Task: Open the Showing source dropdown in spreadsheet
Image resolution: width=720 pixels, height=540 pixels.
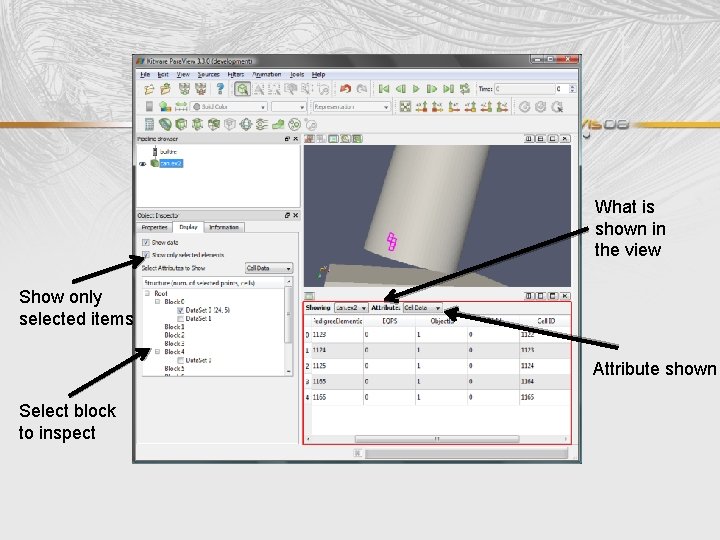Action: pyautogui.click(x=351, y=308)
